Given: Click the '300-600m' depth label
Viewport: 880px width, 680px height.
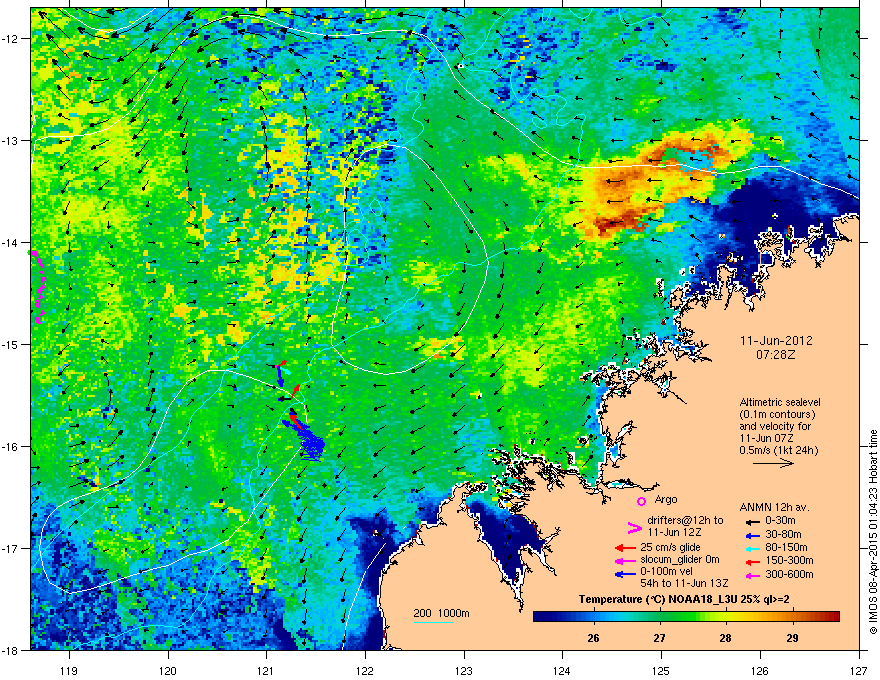Looking at the screenshot, I should 789,575.
